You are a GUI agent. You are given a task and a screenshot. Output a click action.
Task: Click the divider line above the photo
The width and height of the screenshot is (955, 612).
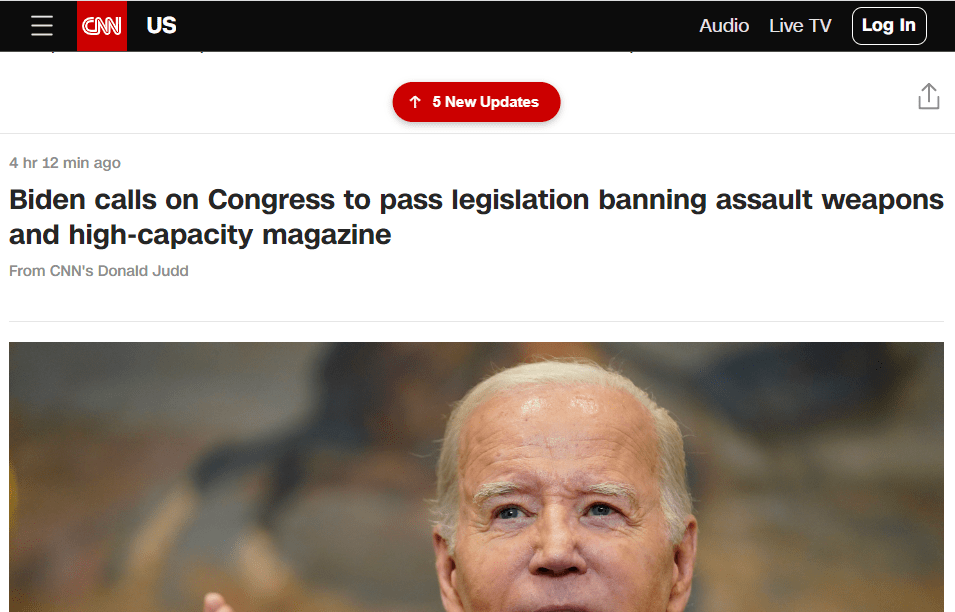(x=476, y=321)
